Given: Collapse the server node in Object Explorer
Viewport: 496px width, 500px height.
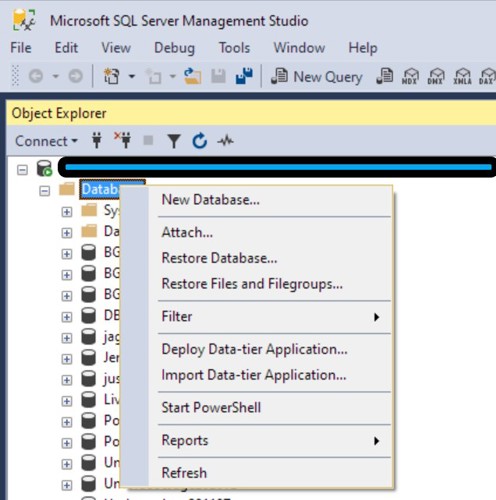Looking at the screenshot, I should pos(22,170).
